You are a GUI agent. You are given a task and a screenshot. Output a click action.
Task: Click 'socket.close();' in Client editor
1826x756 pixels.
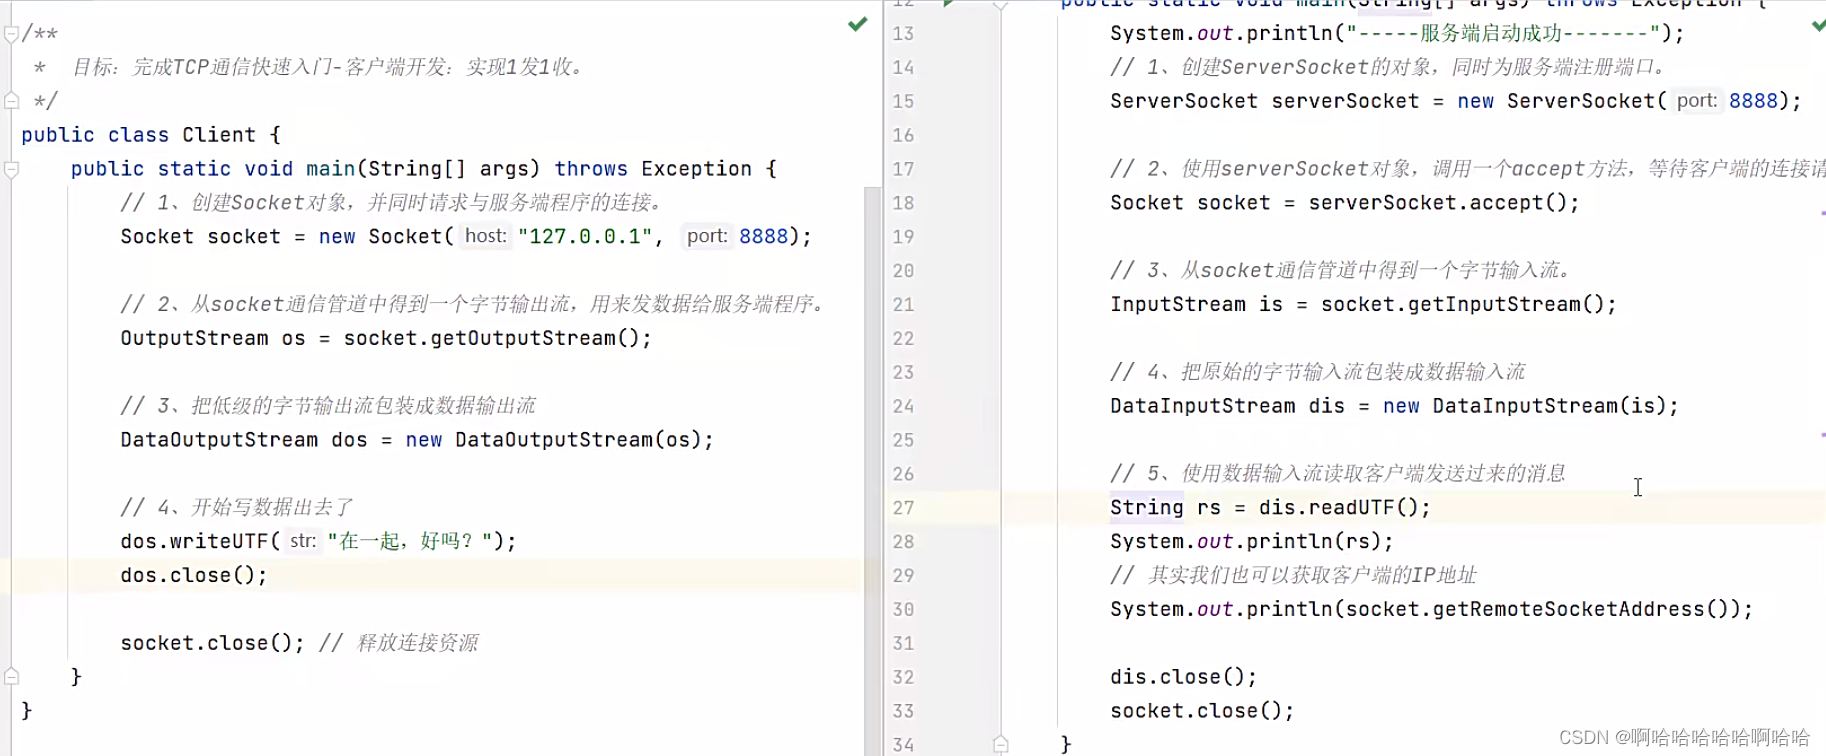coord(212,643)
